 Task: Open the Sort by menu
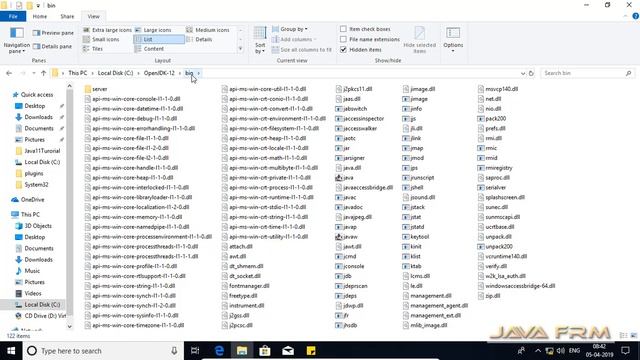pyautogui.click(x=260, y=40)
